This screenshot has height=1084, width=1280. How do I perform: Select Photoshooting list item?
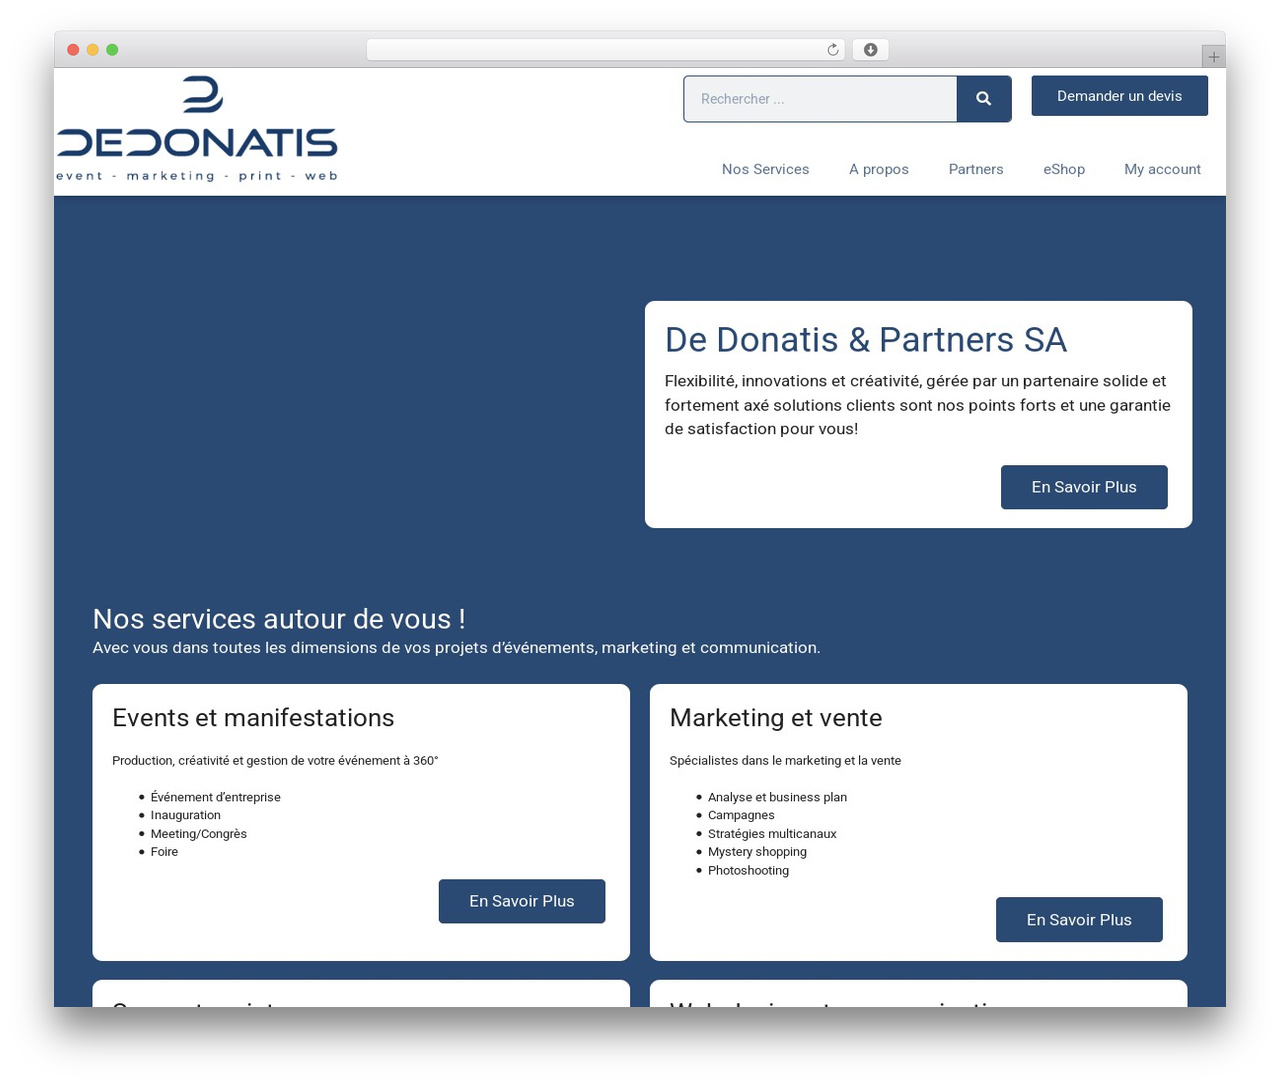click(x=748, y=871)
